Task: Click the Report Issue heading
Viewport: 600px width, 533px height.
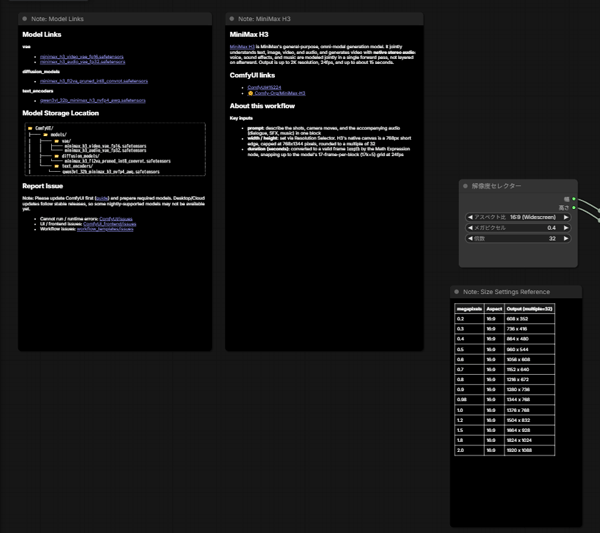Action: coord(42,186)
